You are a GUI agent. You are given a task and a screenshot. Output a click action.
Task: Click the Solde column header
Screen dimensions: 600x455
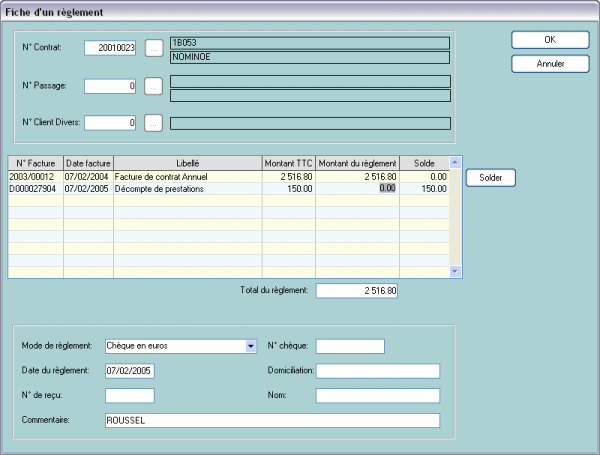[x=424, y=163]
